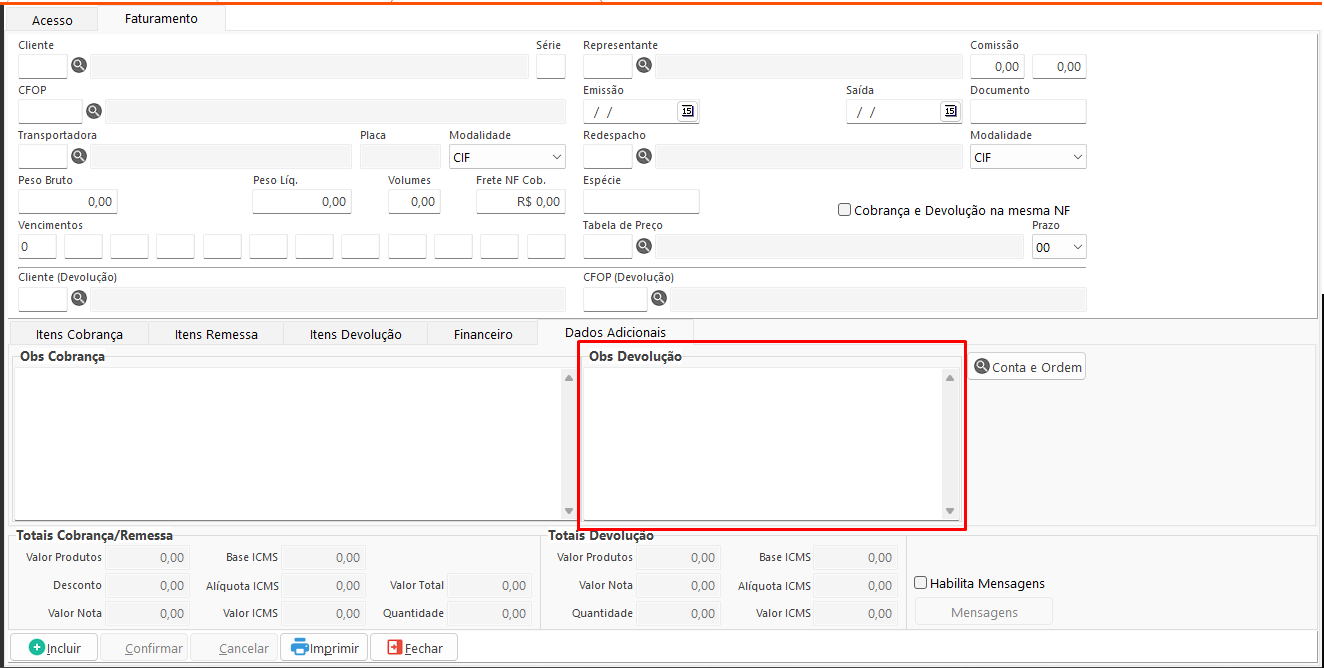
Task: Click the Transportadora search icon
Action: pos(79,156)
